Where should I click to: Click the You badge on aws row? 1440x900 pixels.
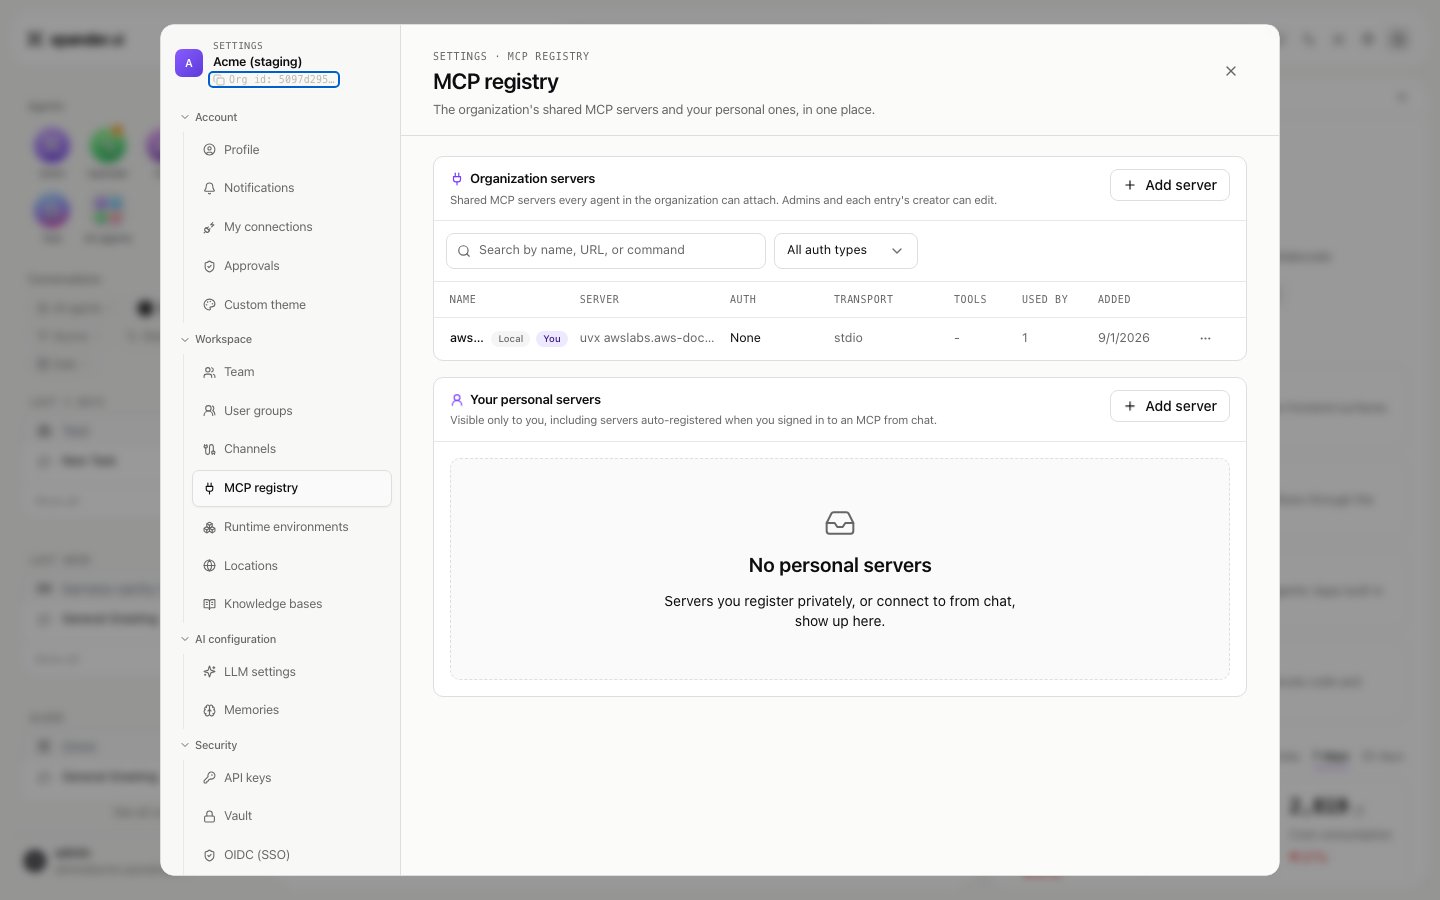(552, 339)
